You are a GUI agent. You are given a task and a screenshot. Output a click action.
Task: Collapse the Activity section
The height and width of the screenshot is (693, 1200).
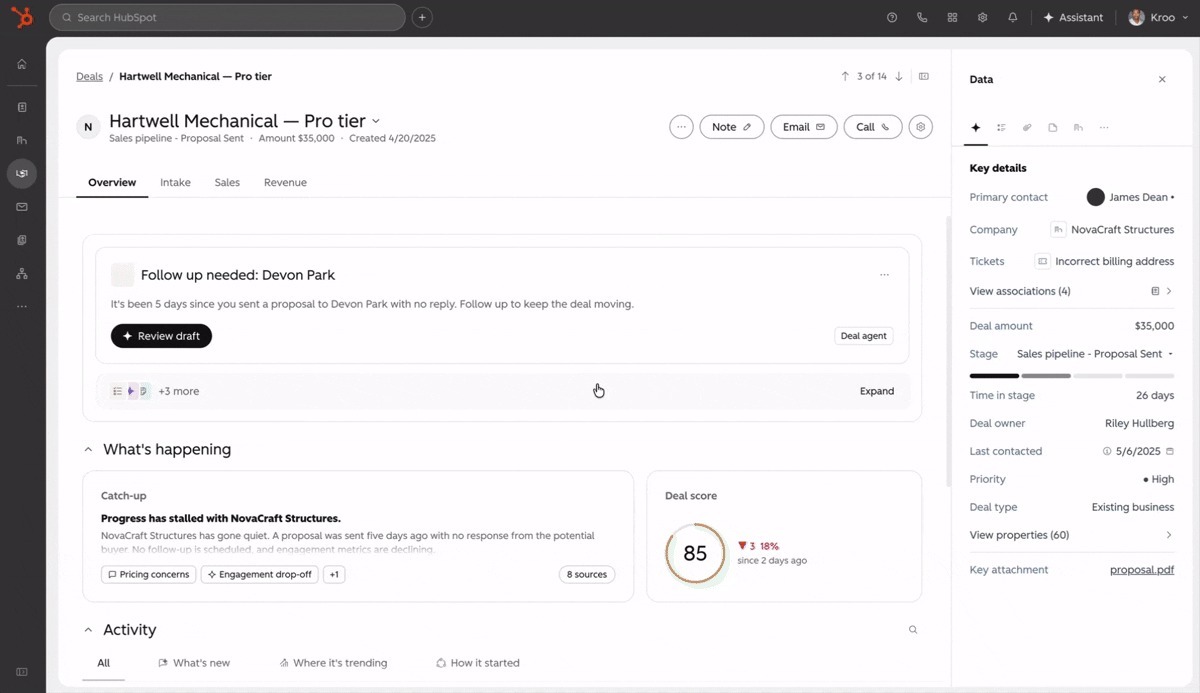[x=88, y=630]
